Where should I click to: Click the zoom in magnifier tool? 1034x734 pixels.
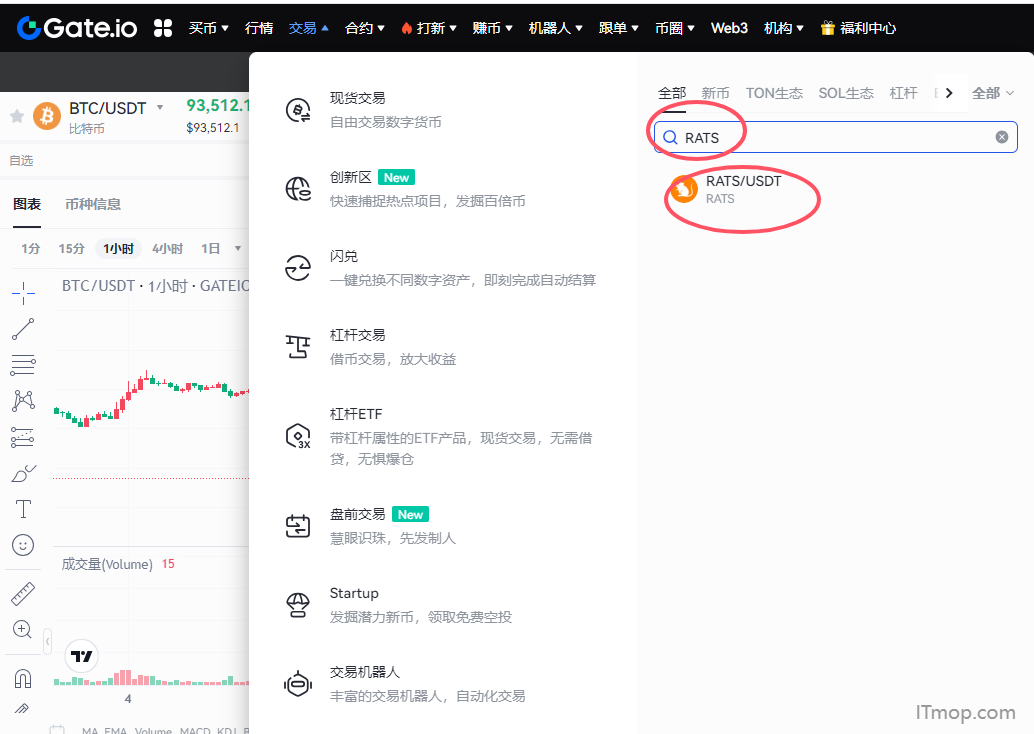23,629
